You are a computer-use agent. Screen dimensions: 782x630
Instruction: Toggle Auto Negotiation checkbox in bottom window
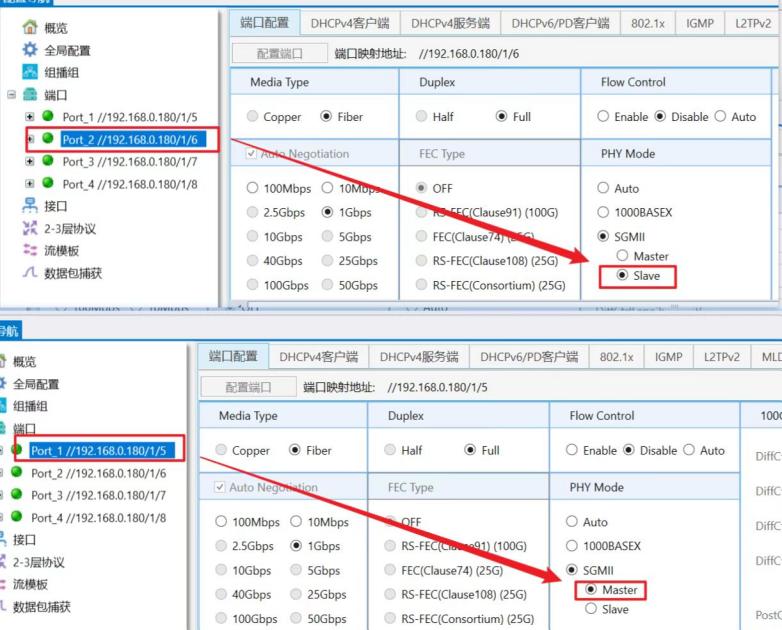pos(219,487)
